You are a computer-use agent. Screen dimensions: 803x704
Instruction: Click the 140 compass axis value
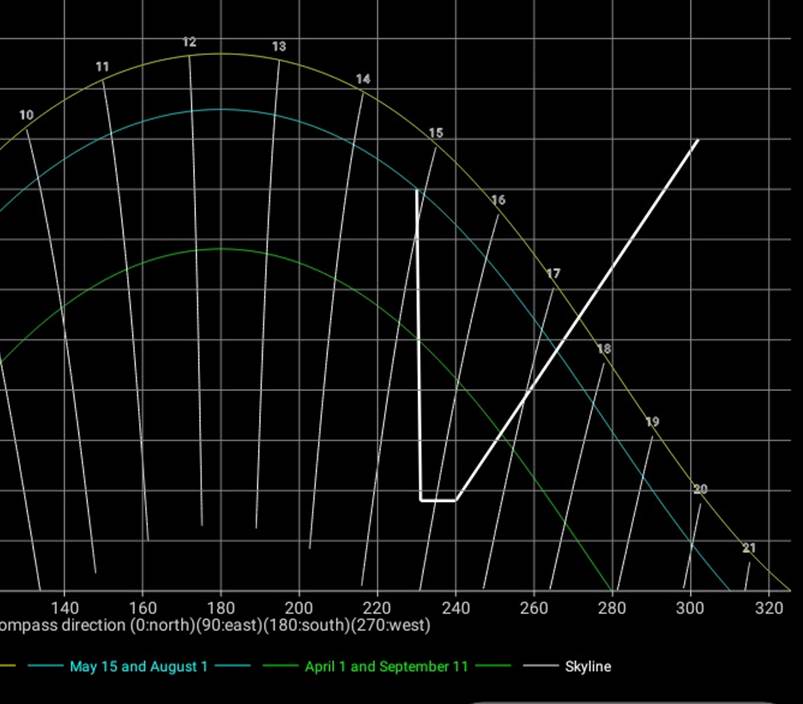(65, 608)
